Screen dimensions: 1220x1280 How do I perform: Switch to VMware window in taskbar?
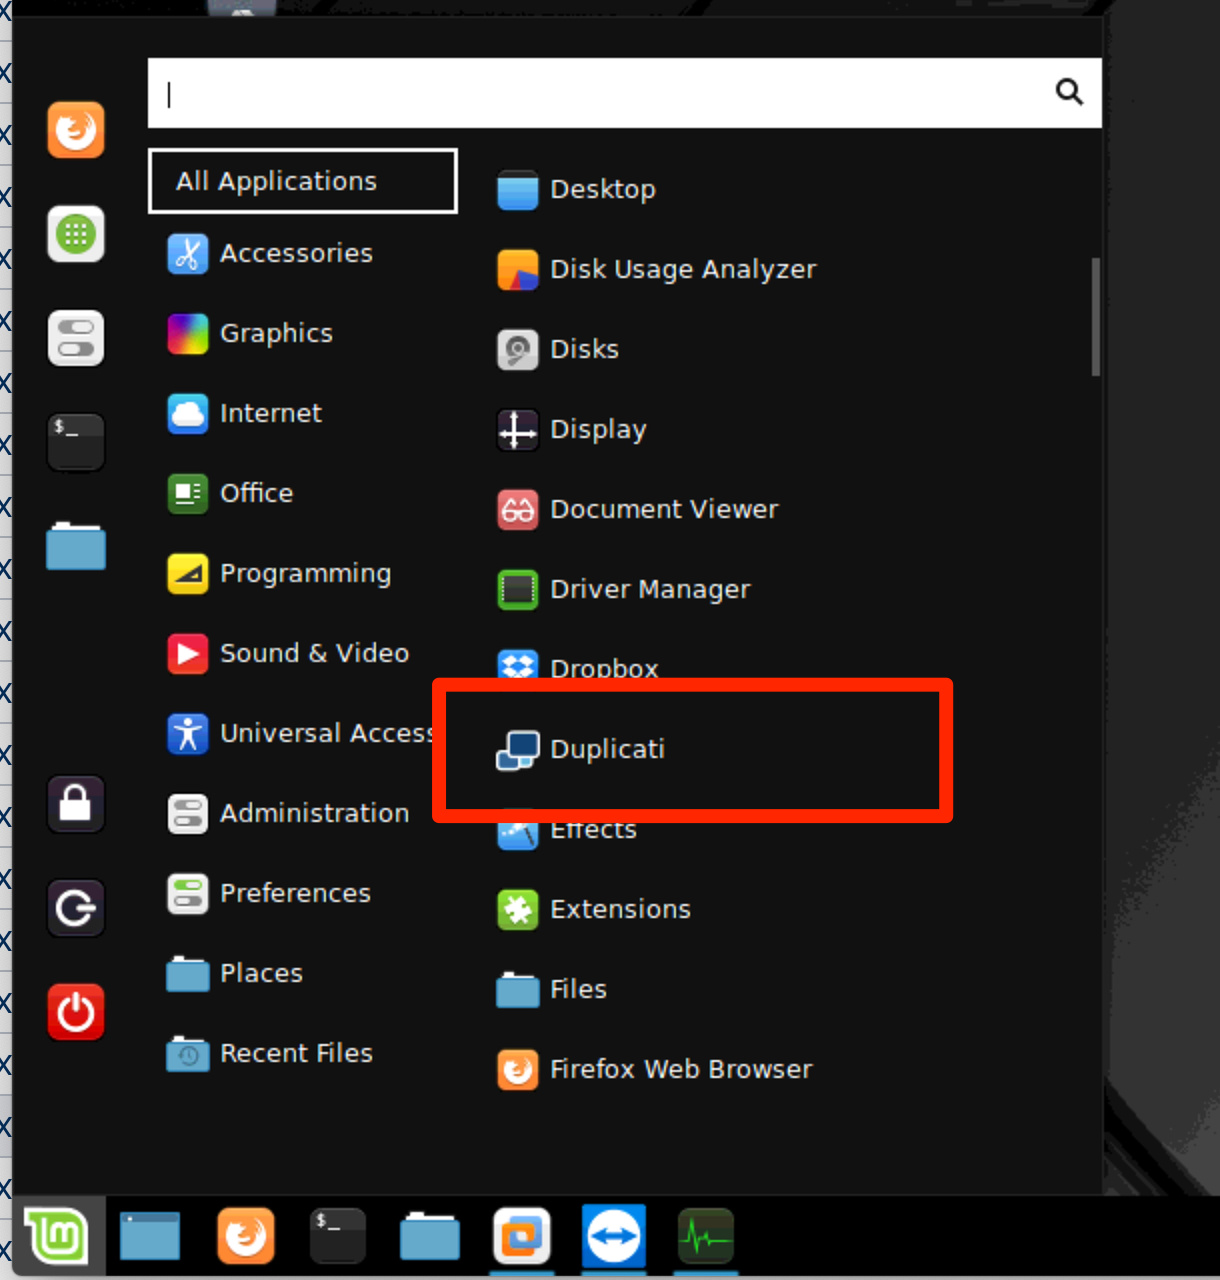pos(522,1237)
